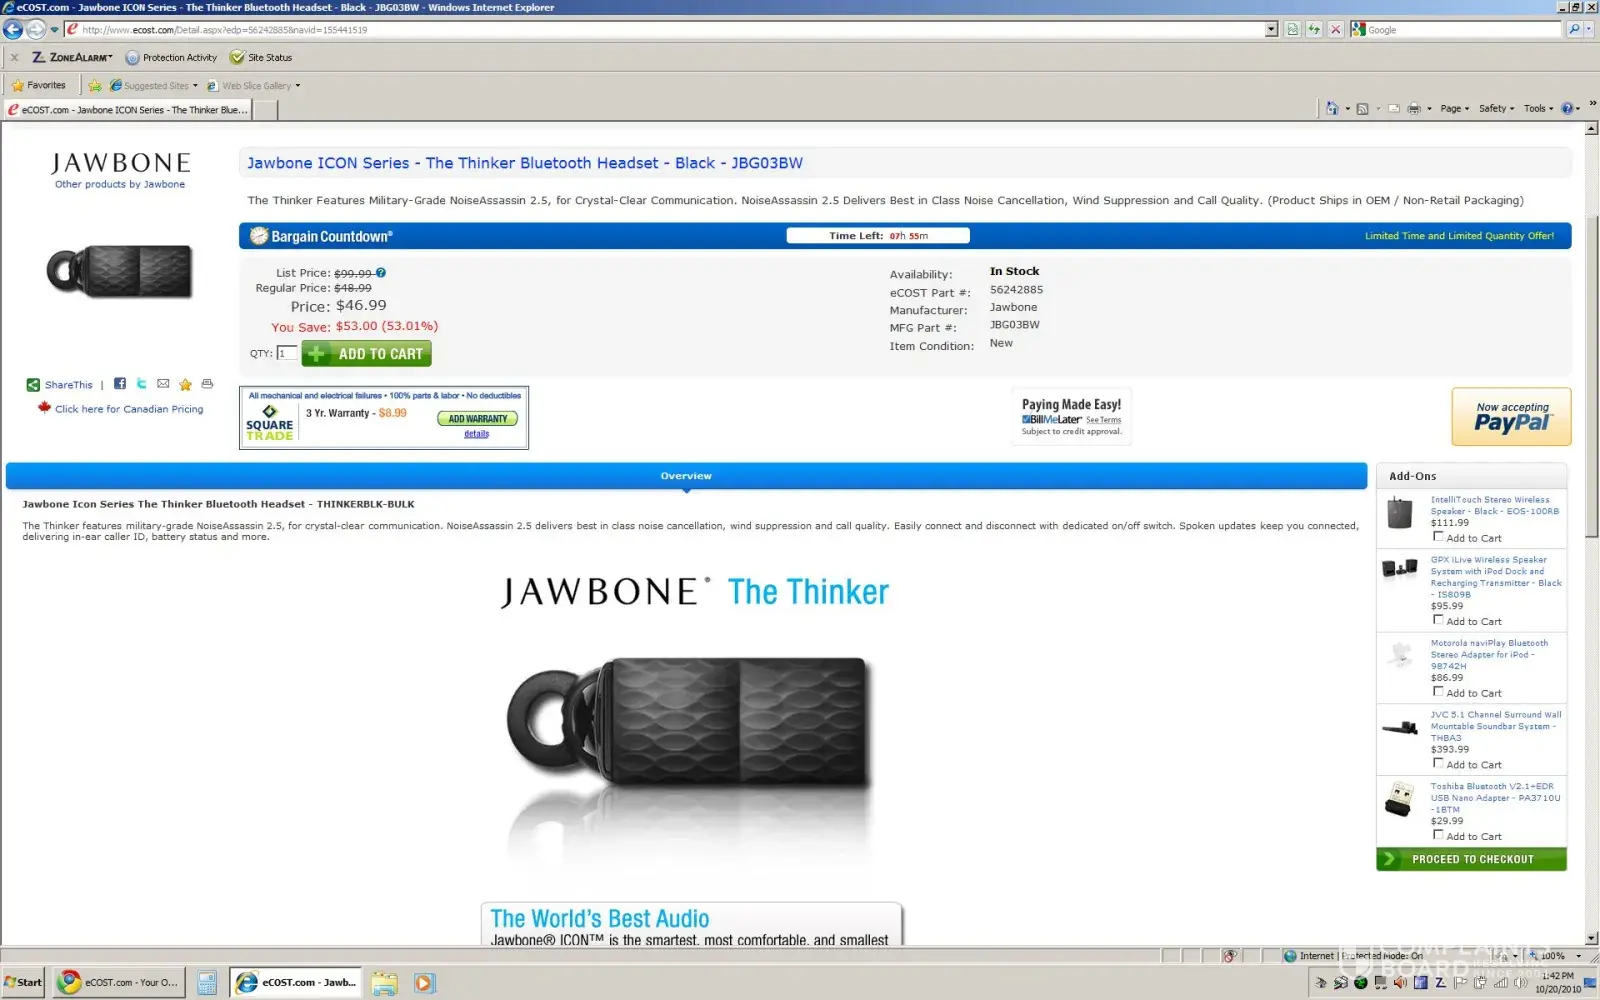Check Add to Cart for JVC 5.1 Soundbar System
This screenshot has height=1000, width=1600.
1438,764
